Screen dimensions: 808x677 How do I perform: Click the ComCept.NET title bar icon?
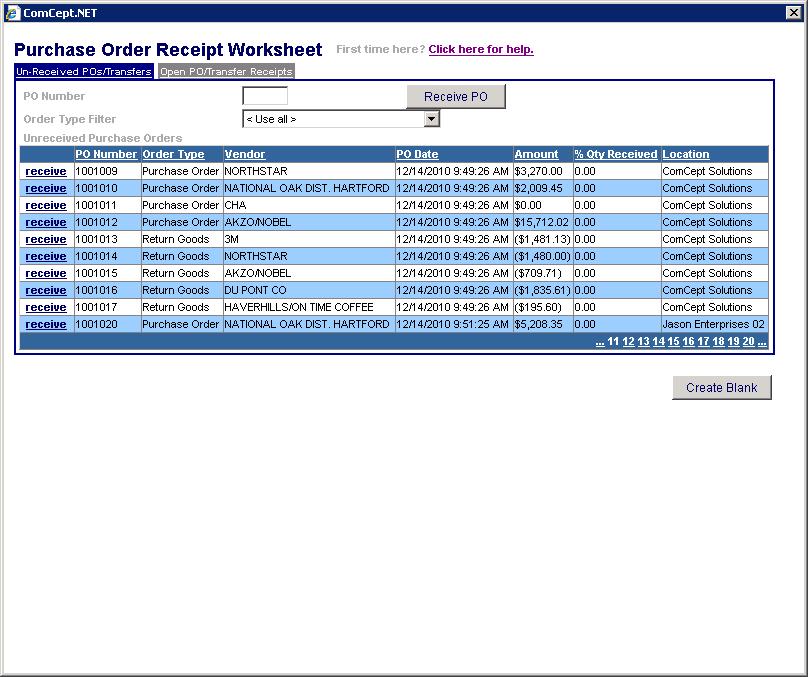12,13
